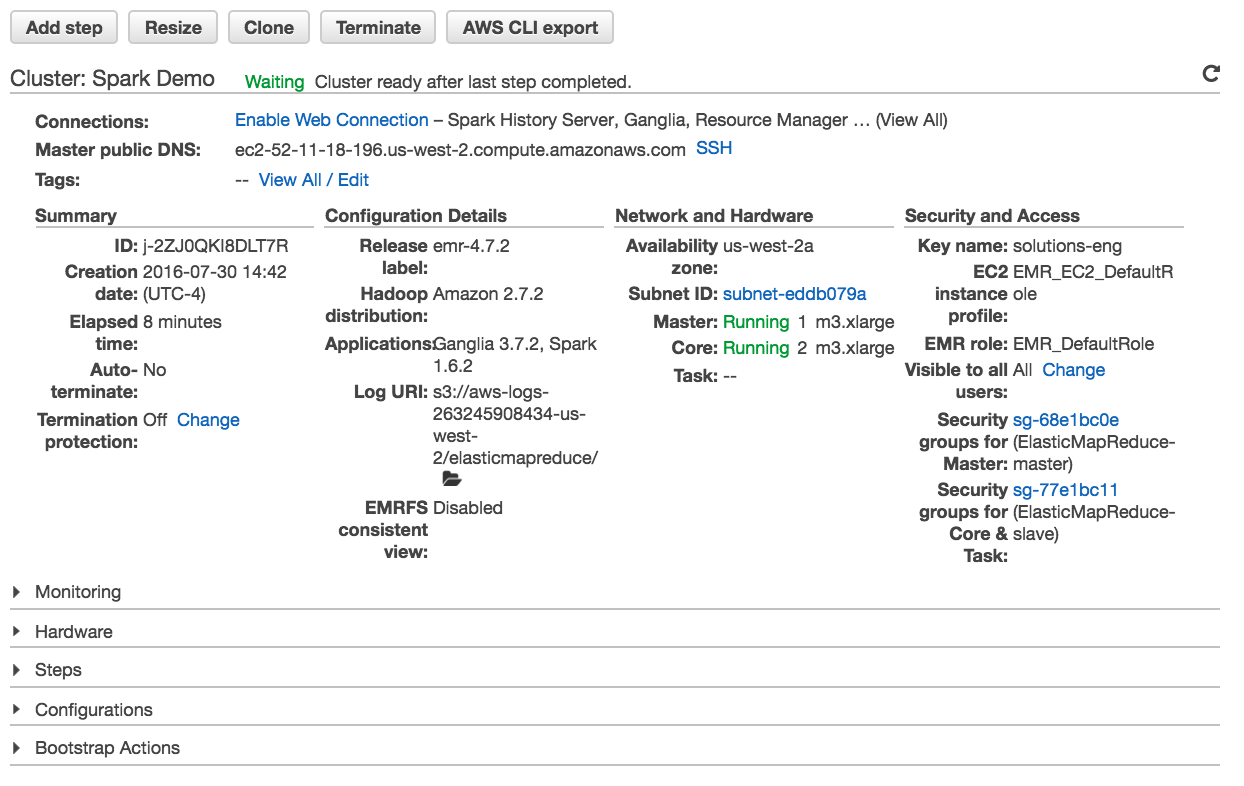Open the SSH link for master DNS
Image resolution: width=1244 pixels, height=786 pixels.
coord(714,148)
